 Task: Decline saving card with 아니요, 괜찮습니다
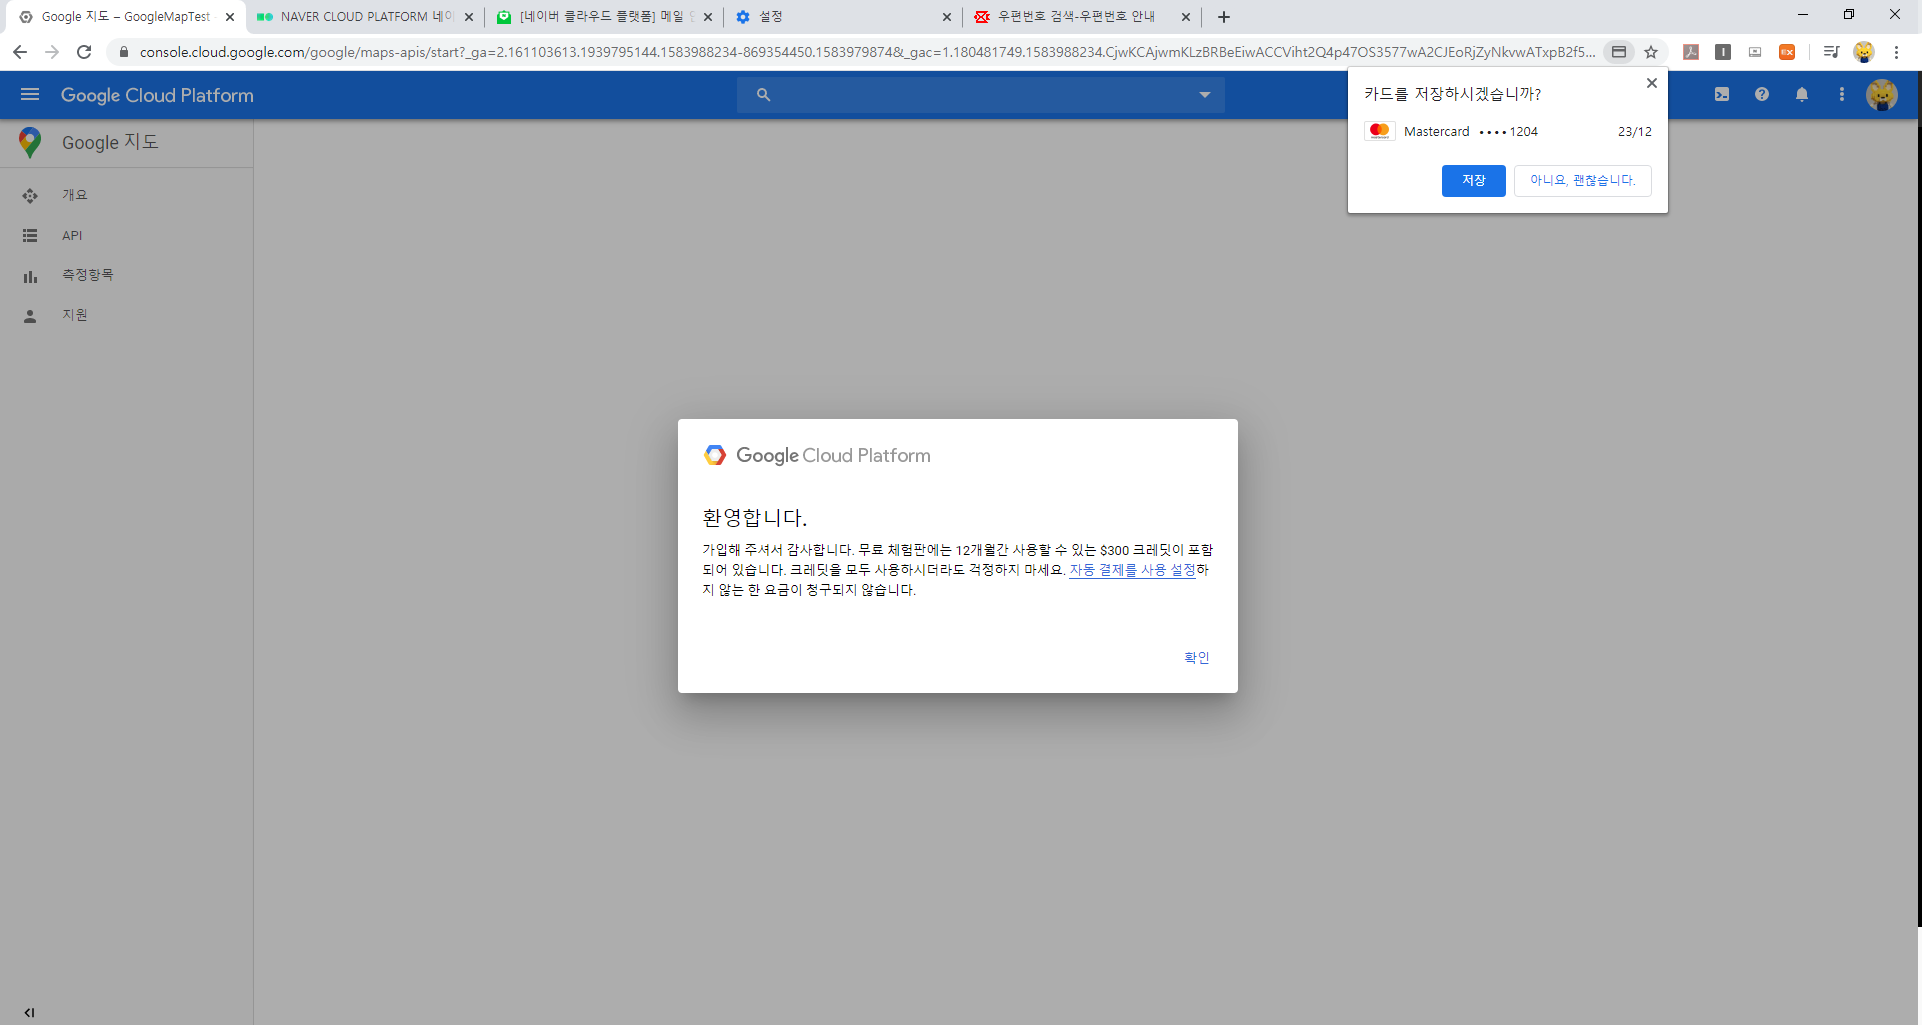click(x=1582, y=180)
